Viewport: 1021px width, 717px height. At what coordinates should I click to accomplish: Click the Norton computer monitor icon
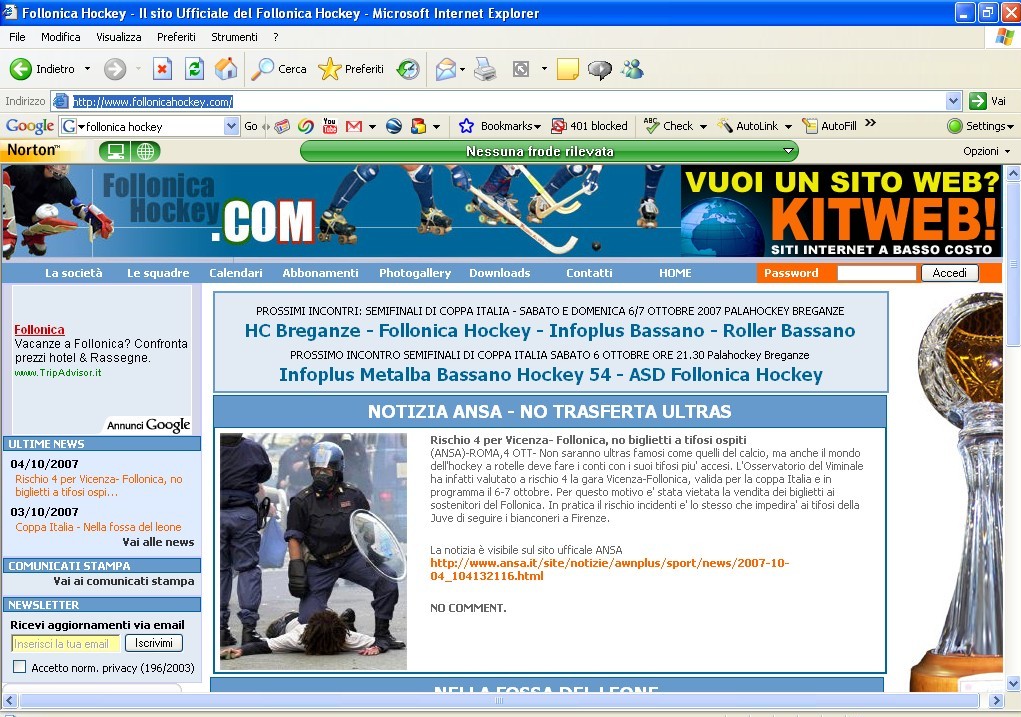click(x=115, y=152)
